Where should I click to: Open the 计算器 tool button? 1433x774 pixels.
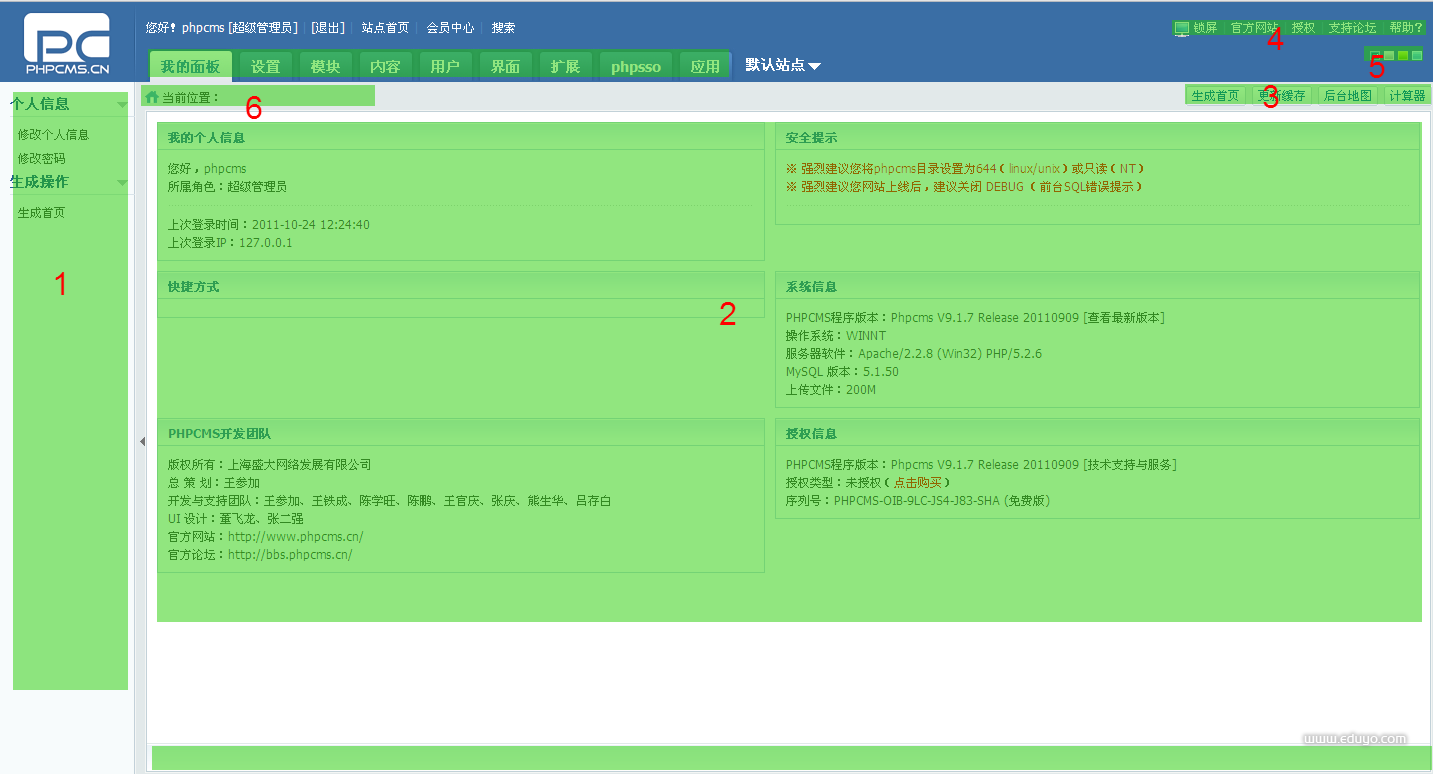point(1407,96)
